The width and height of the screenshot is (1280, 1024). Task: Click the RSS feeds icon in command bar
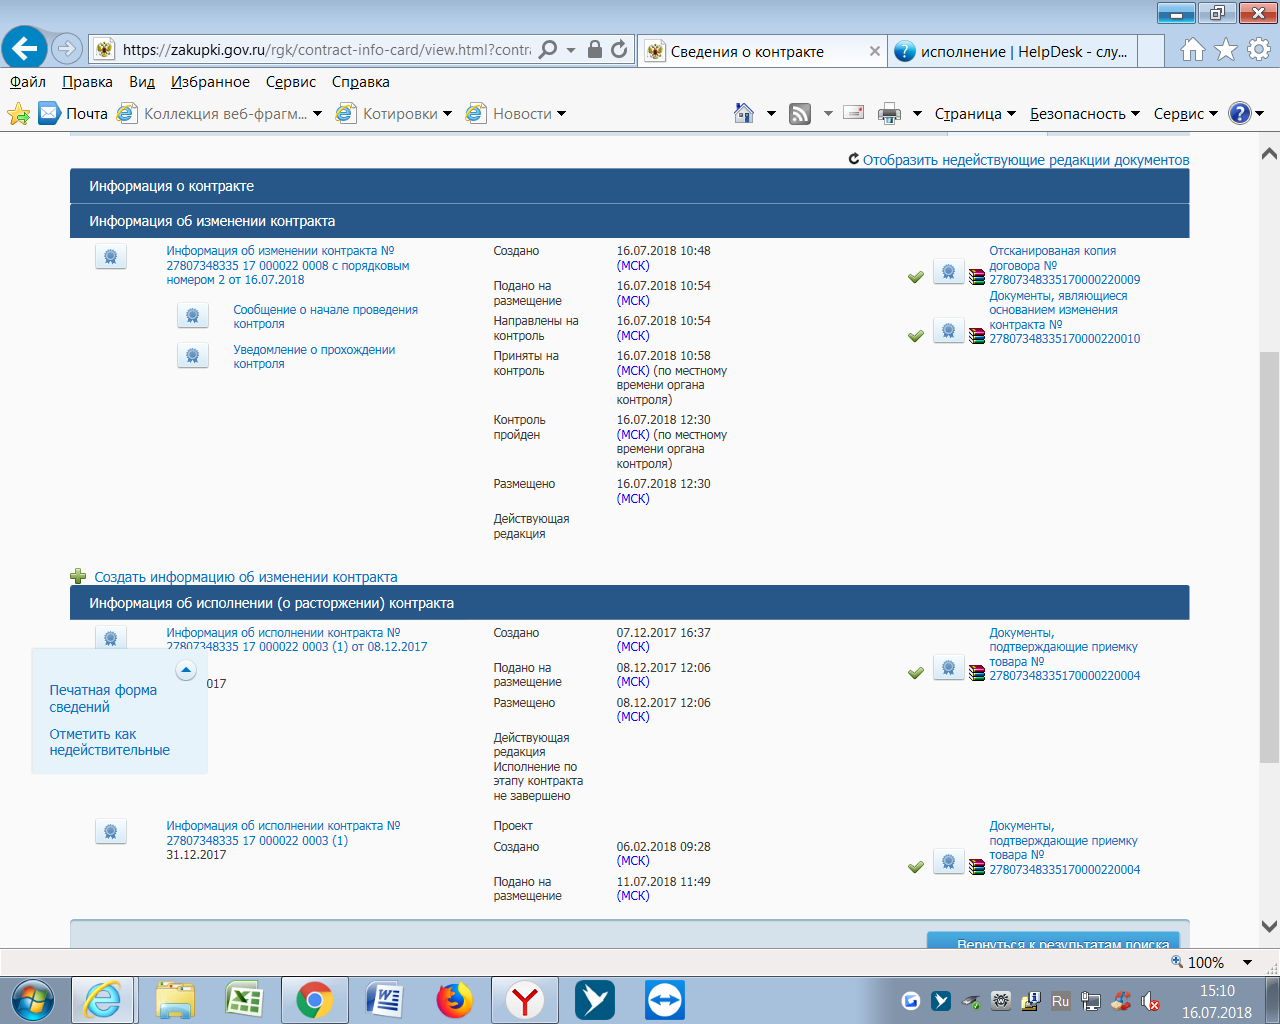point(800,114)
